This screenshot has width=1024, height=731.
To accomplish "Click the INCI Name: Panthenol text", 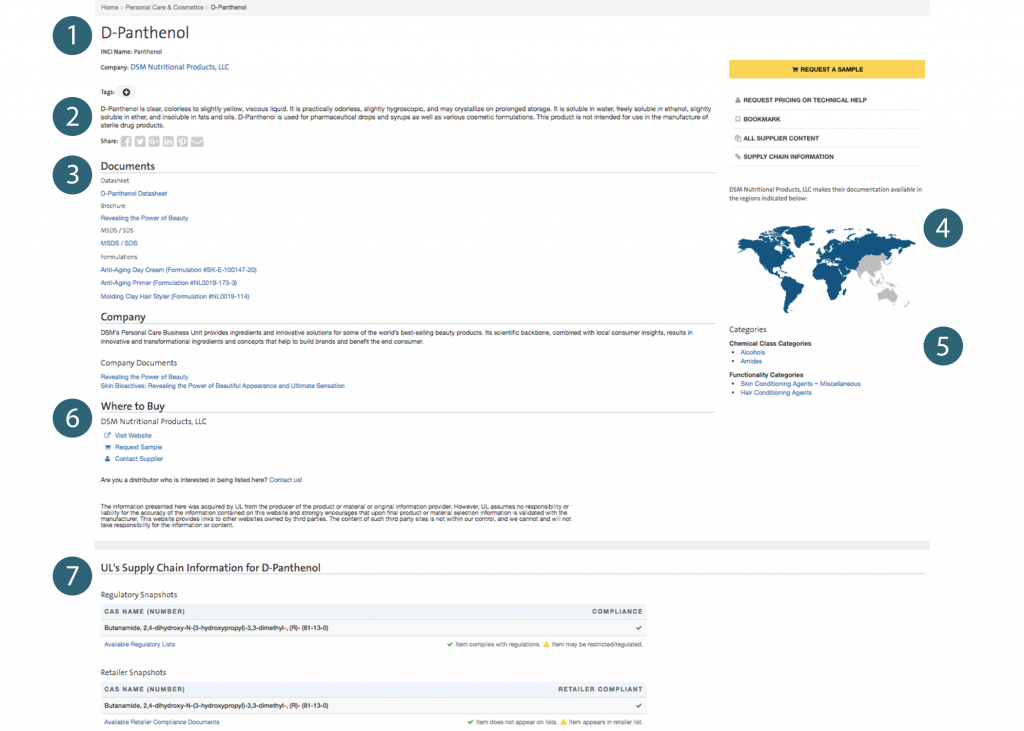I will click(131, 52).
